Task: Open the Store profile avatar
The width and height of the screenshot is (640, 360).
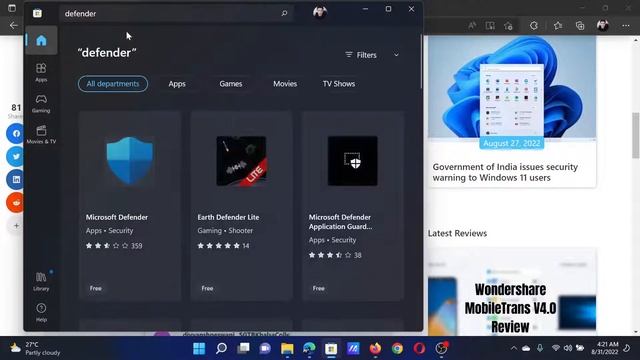Action: pos(320,13)
